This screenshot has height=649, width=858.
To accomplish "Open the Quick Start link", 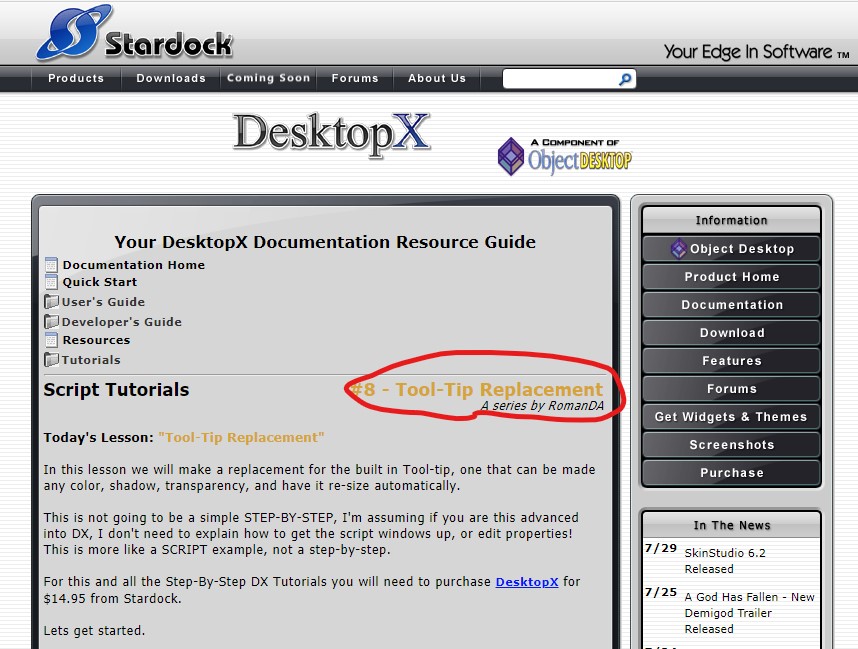I will tap(100, 282).
